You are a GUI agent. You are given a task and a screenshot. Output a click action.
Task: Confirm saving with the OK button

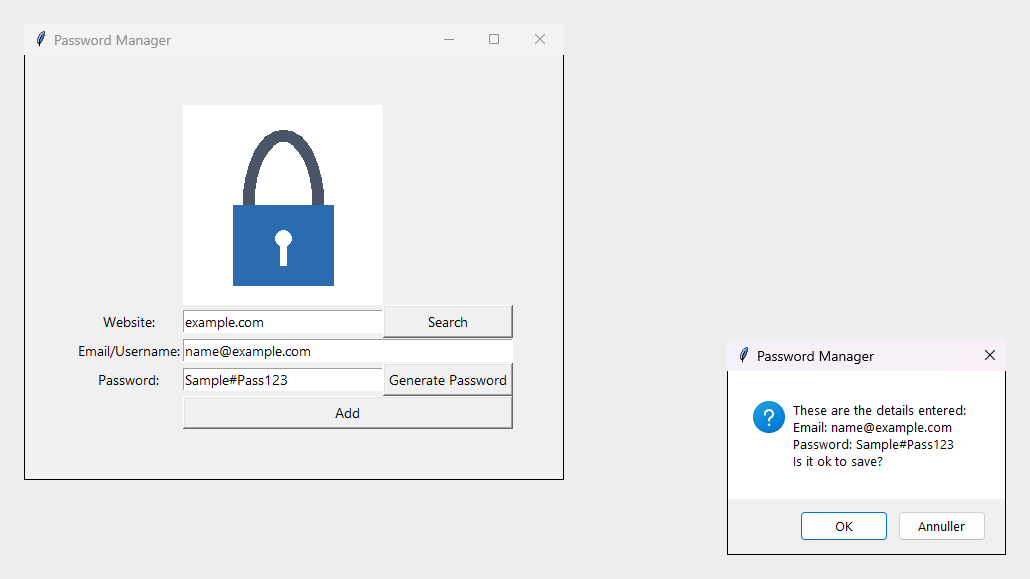[x=843, y=526]
